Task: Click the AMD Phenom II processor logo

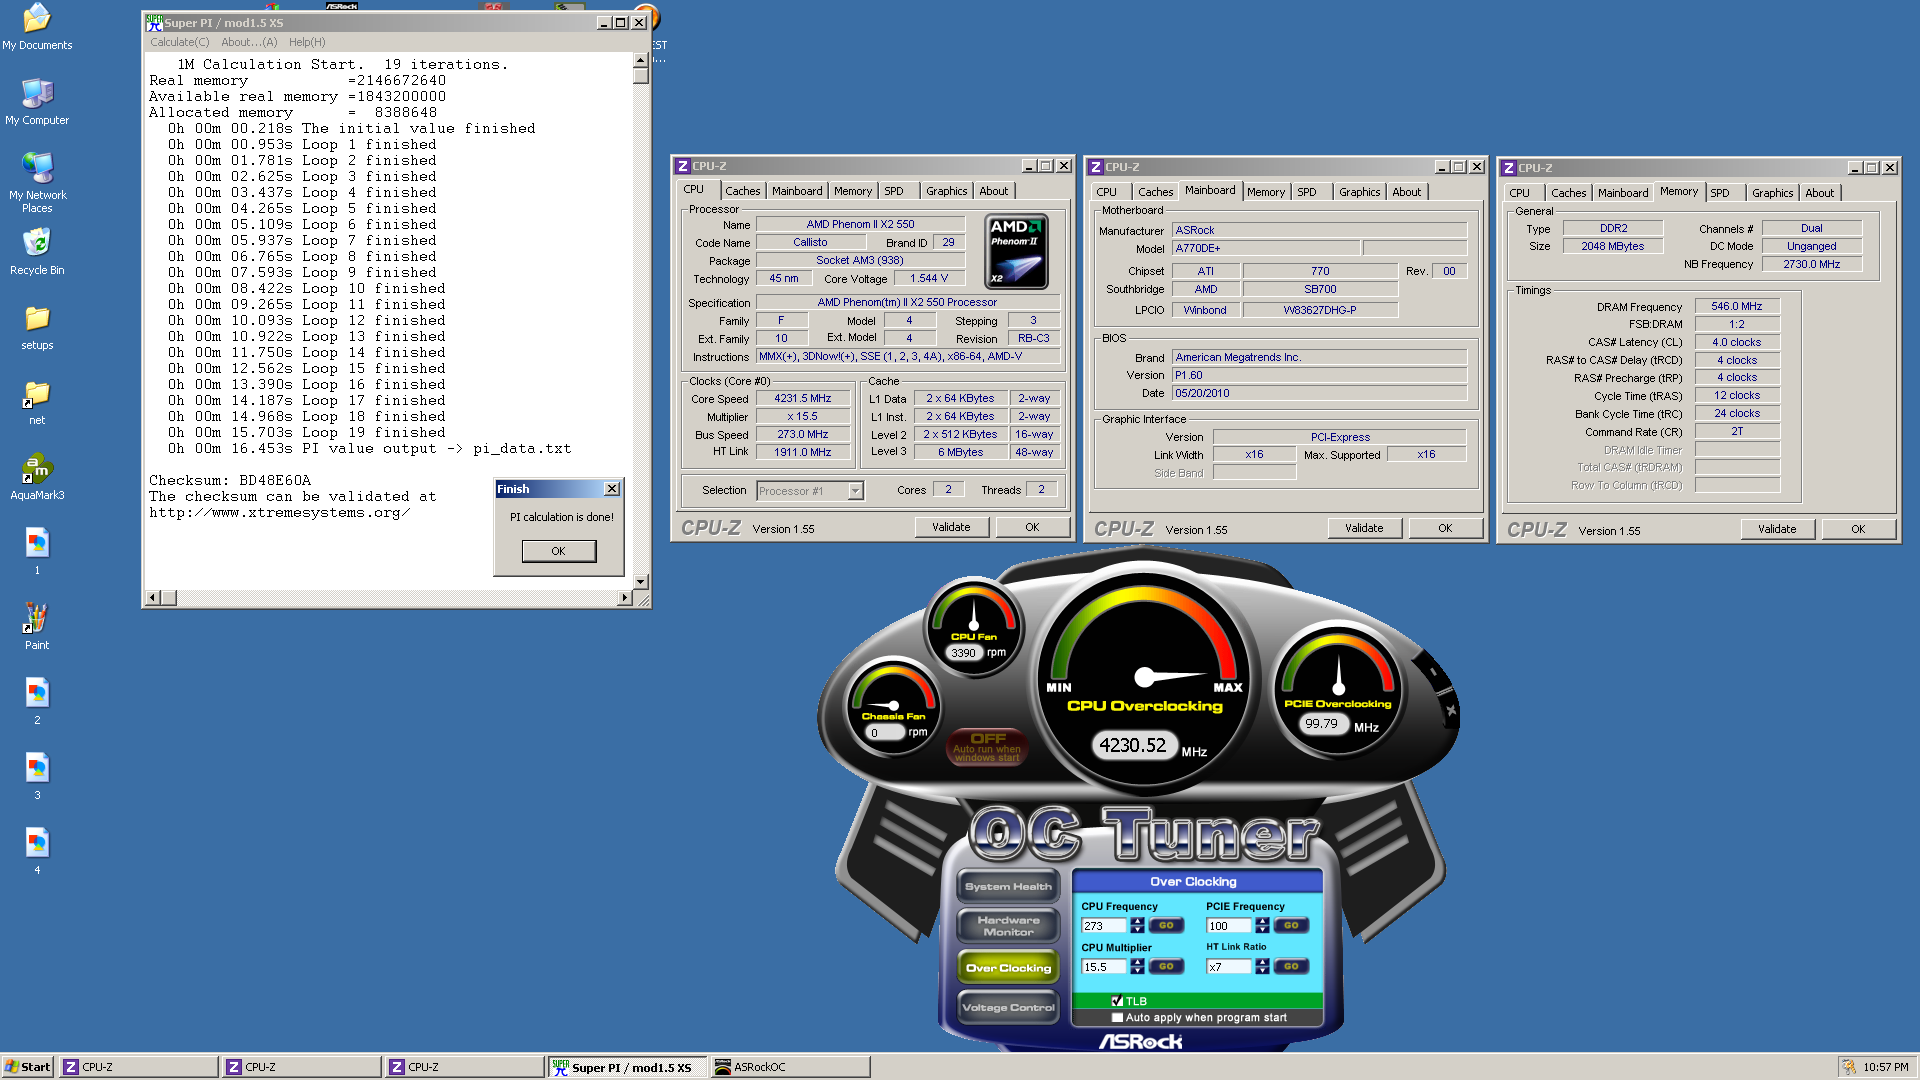Action: (x=1016, y=251)
